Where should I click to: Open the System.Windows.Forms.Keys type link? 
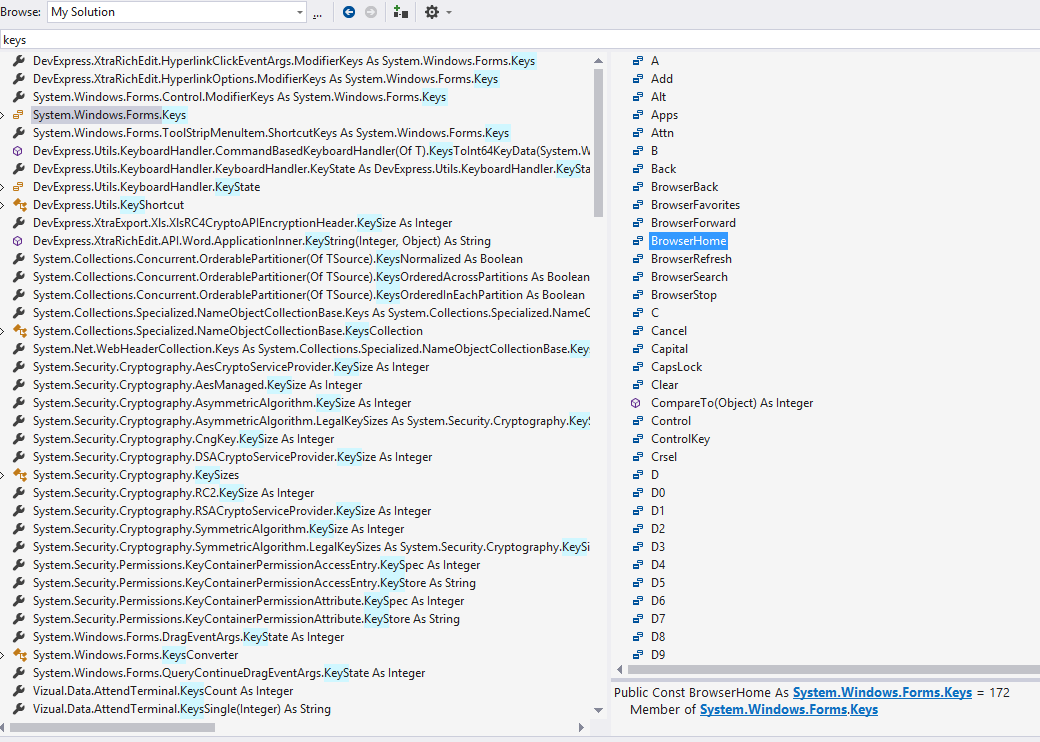pos(882,692)
